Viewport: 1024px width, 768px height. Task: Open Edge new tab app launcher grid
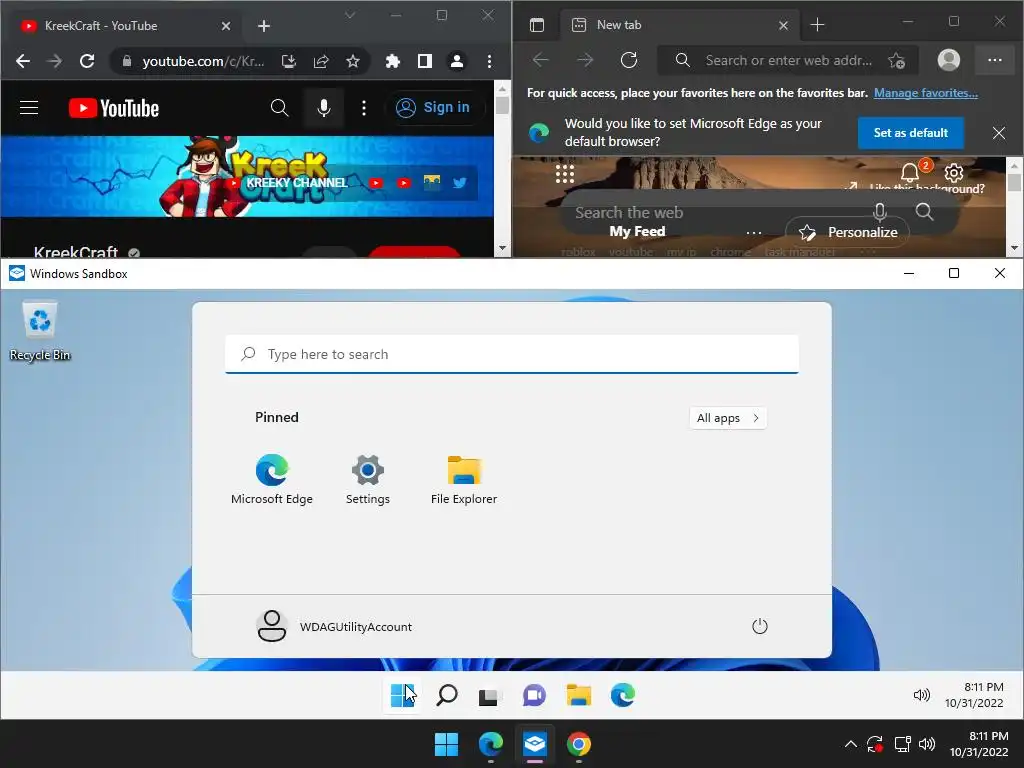click(x=565, y=174)
